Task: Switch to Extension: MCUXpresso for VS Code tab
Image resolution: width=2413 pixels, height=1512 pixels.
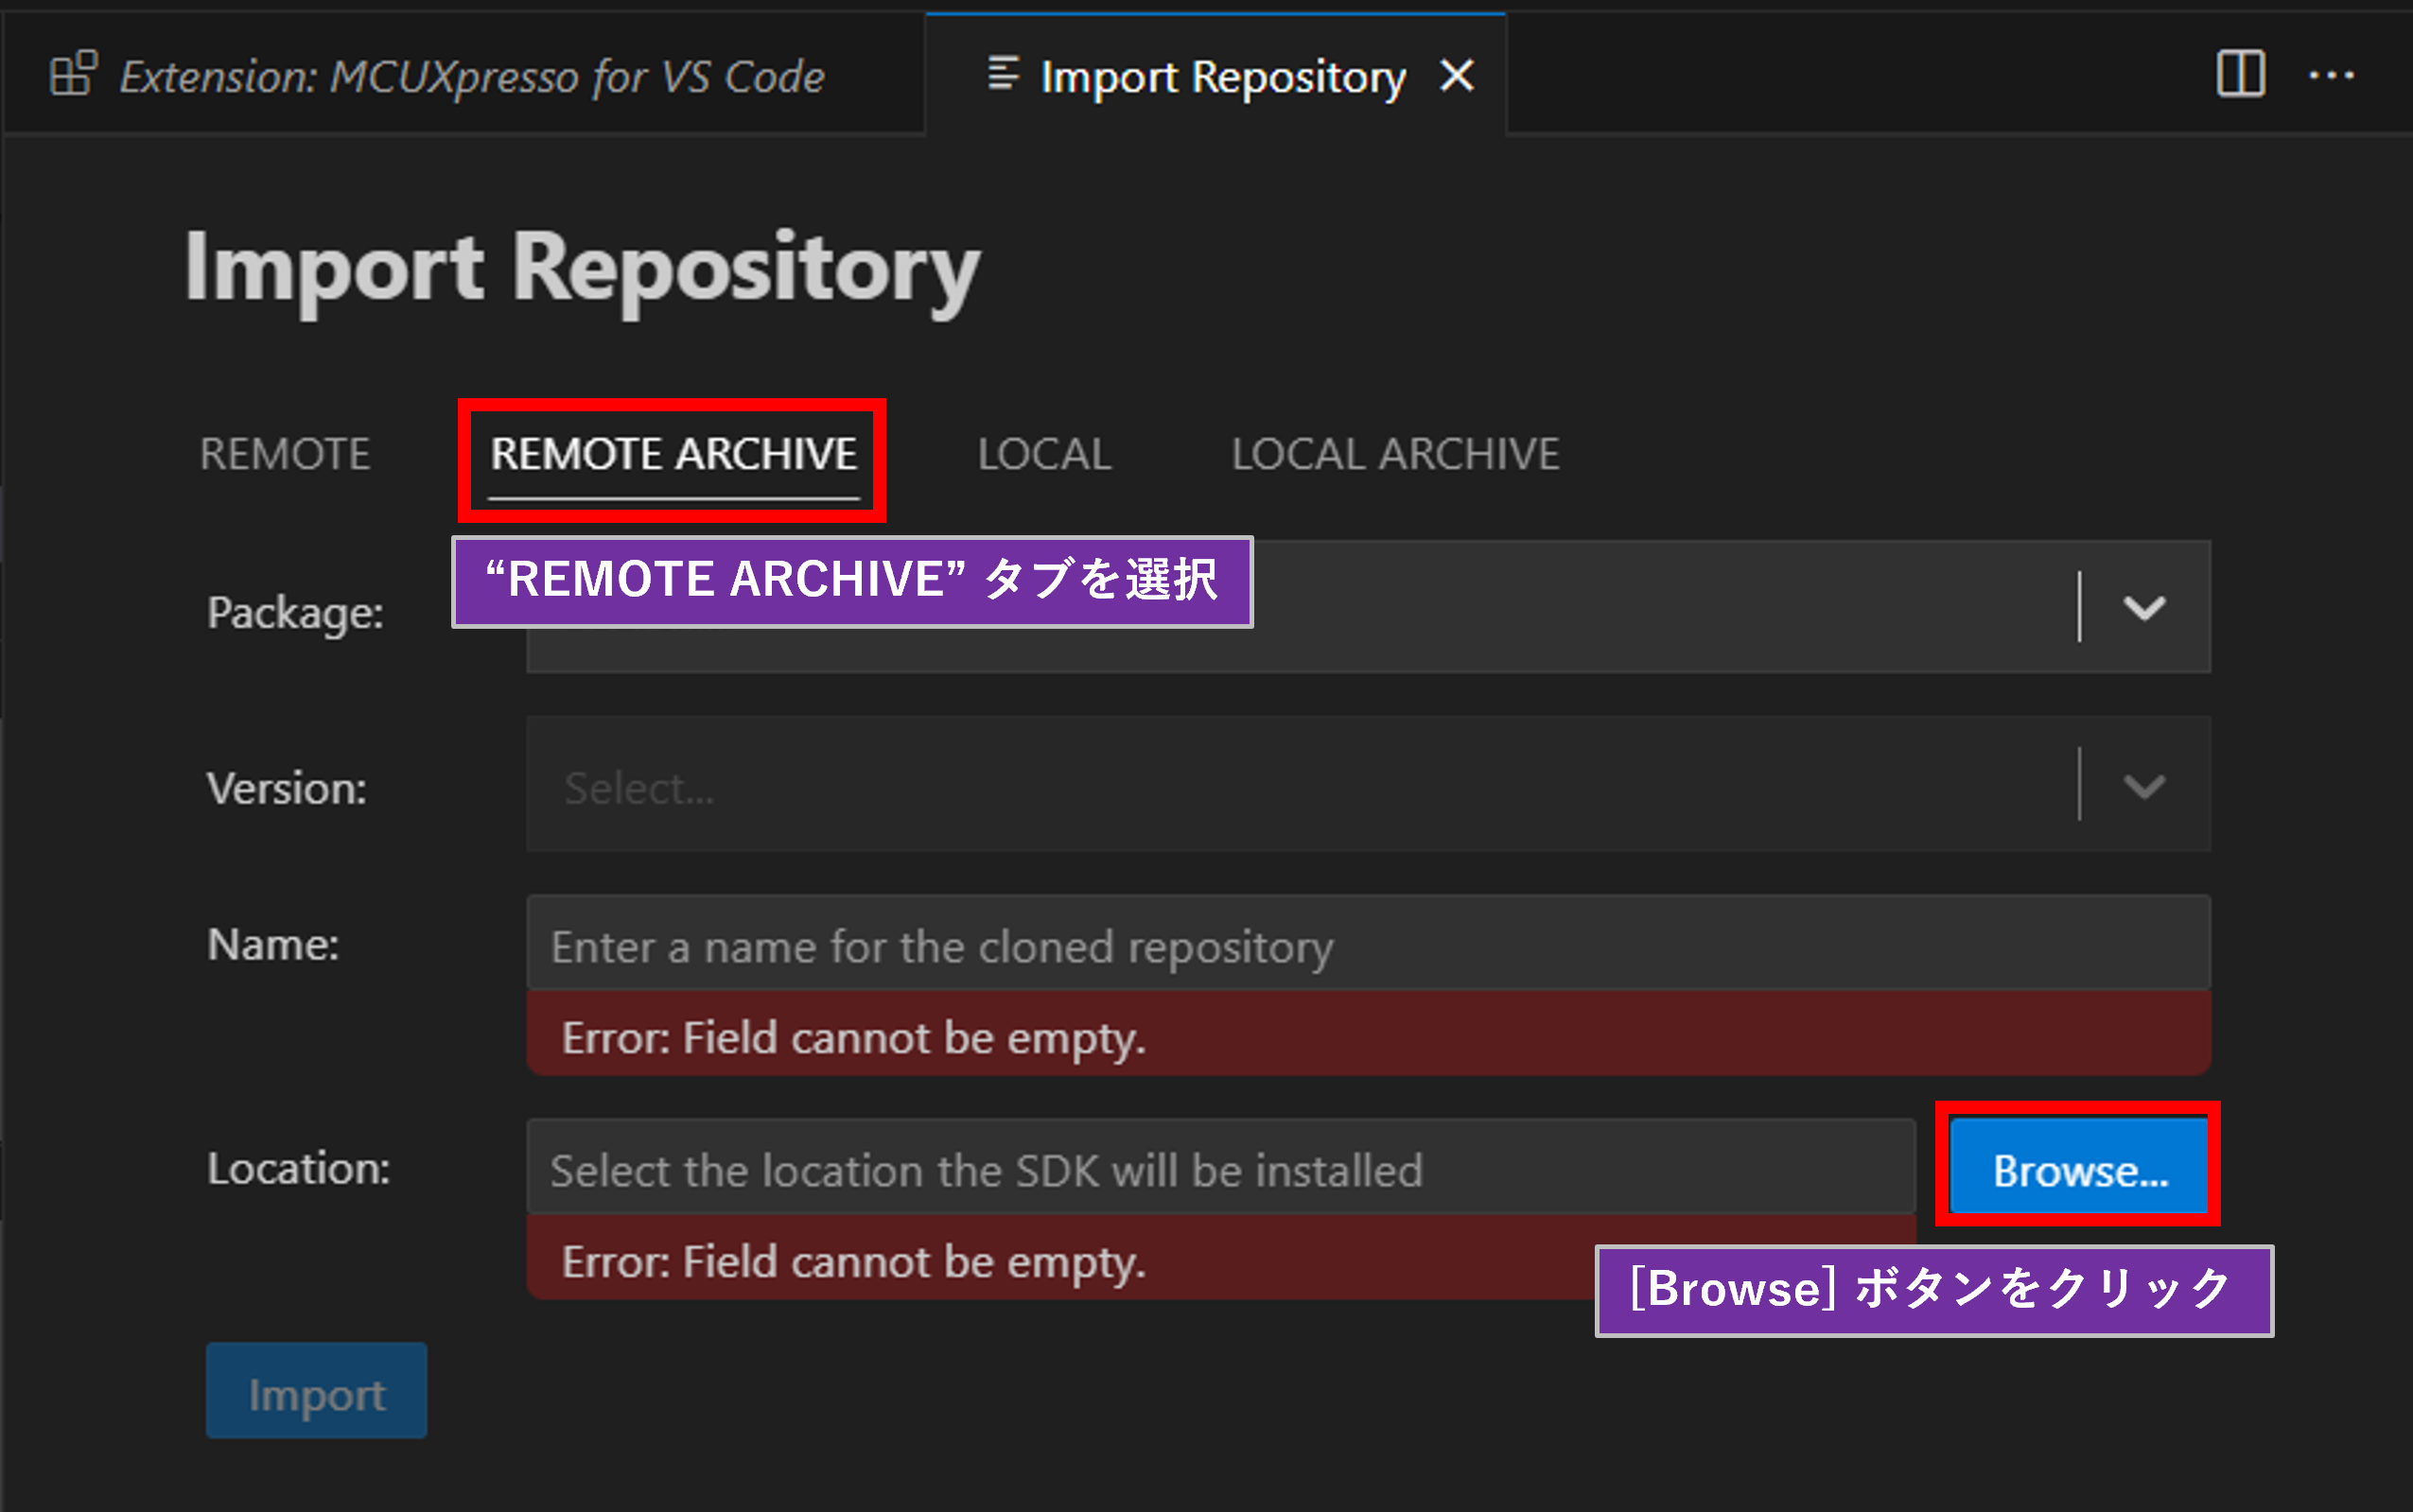Action: (x=472, y=77)
